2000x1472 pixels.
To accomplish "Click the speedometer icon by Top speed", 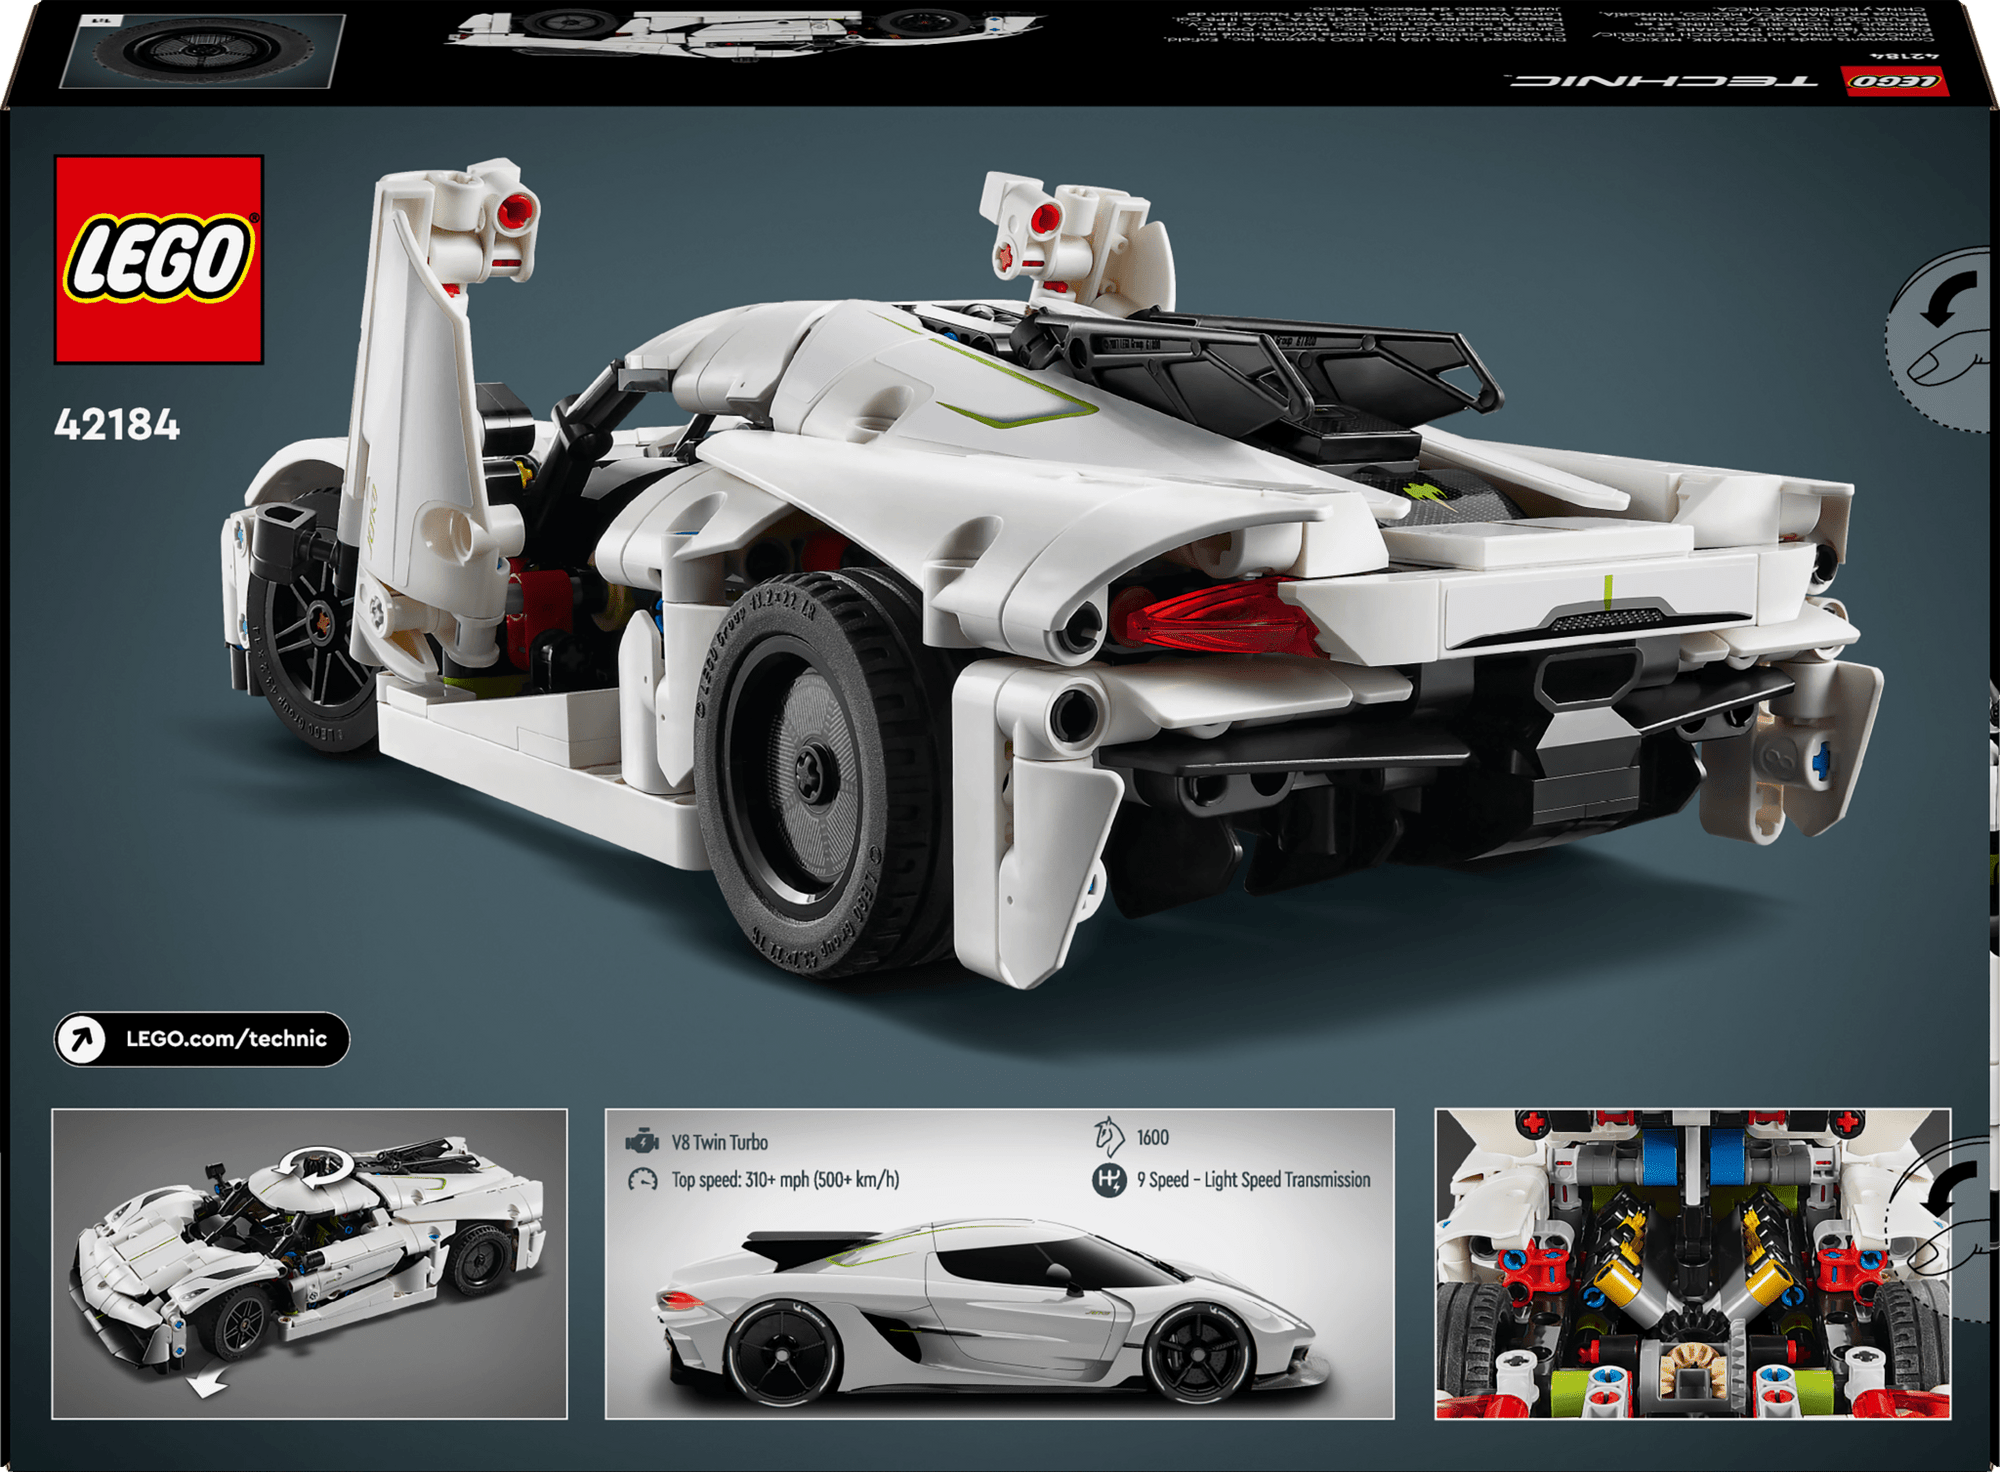I will tap(642, 1180).
